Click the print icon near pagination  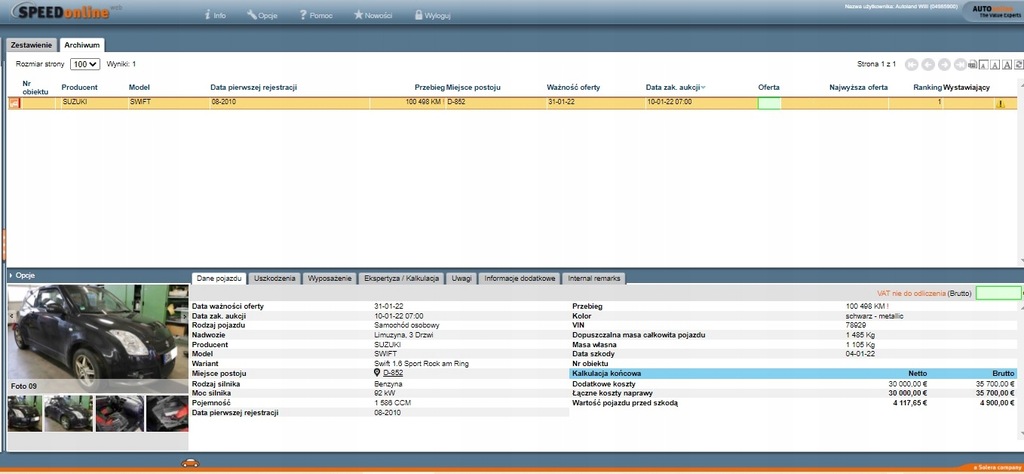(973, 64)
